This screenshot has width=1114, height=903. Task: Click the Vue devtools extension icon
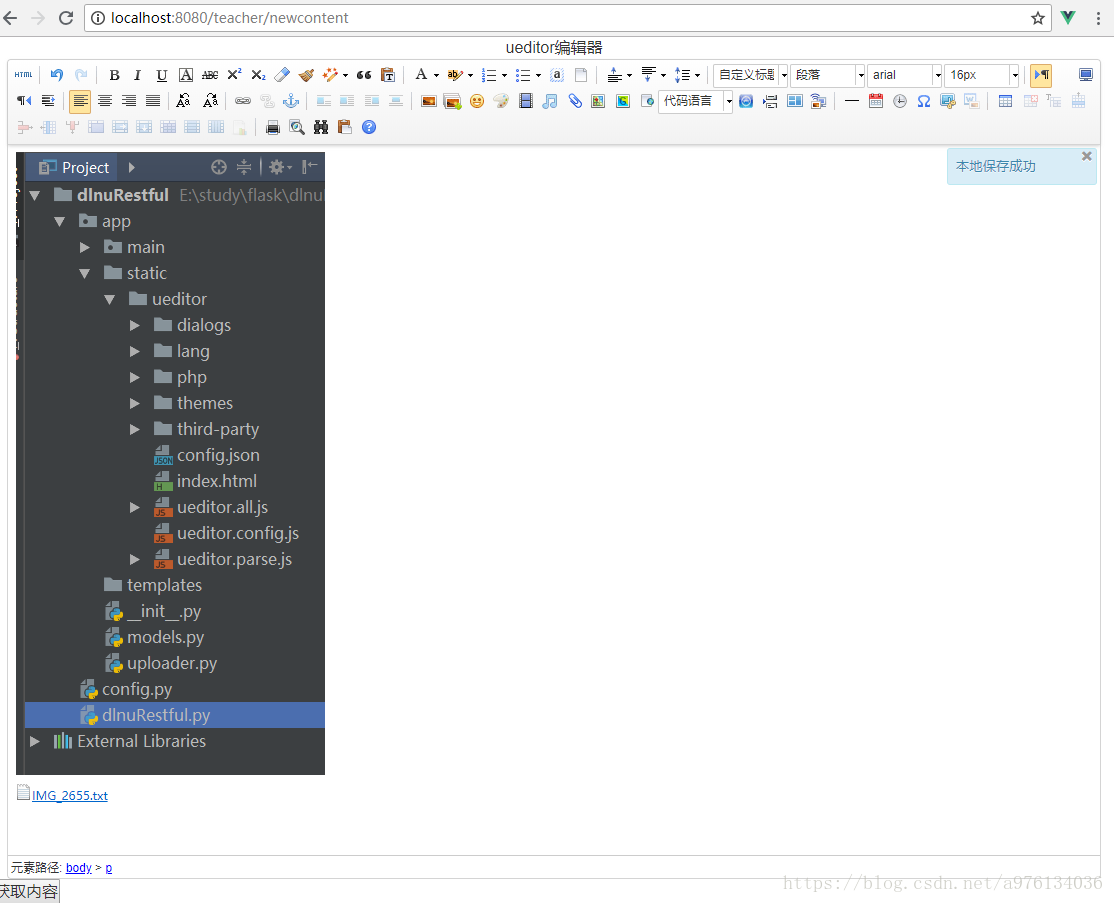[1068, 18]
